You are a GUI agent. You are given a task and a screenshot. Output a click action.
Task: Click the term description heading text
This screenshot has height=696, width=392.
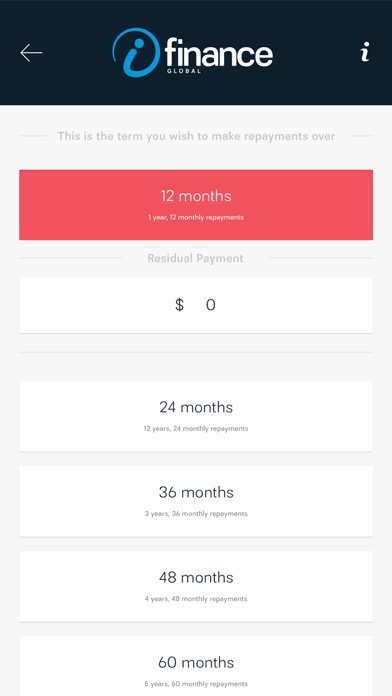[196, 136]
